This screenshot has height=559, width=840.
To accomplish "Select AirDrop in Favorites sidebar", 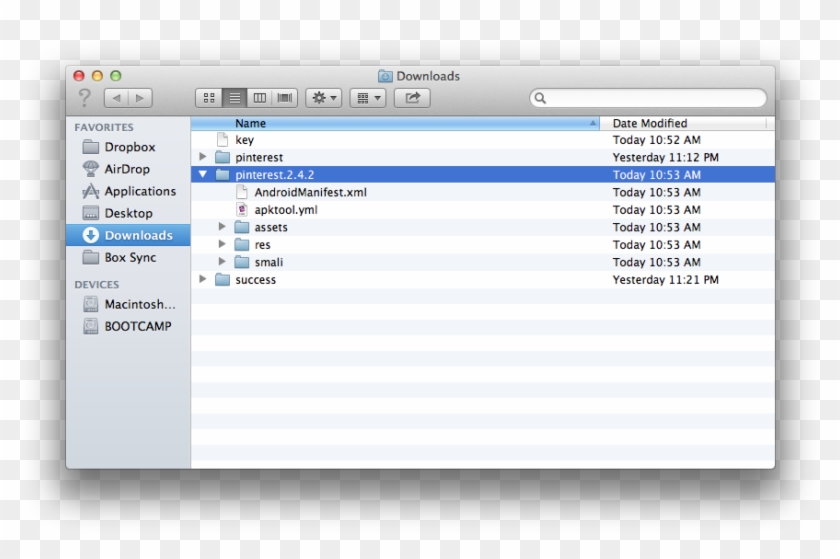I will [x=127, y=169].
